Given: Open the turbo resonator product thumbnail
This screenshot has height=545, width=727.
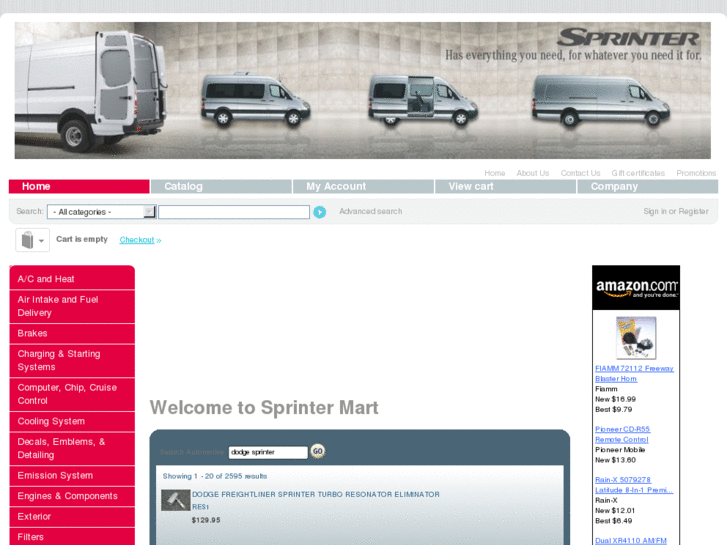Looking at the screenshot, I should point(175,500).
